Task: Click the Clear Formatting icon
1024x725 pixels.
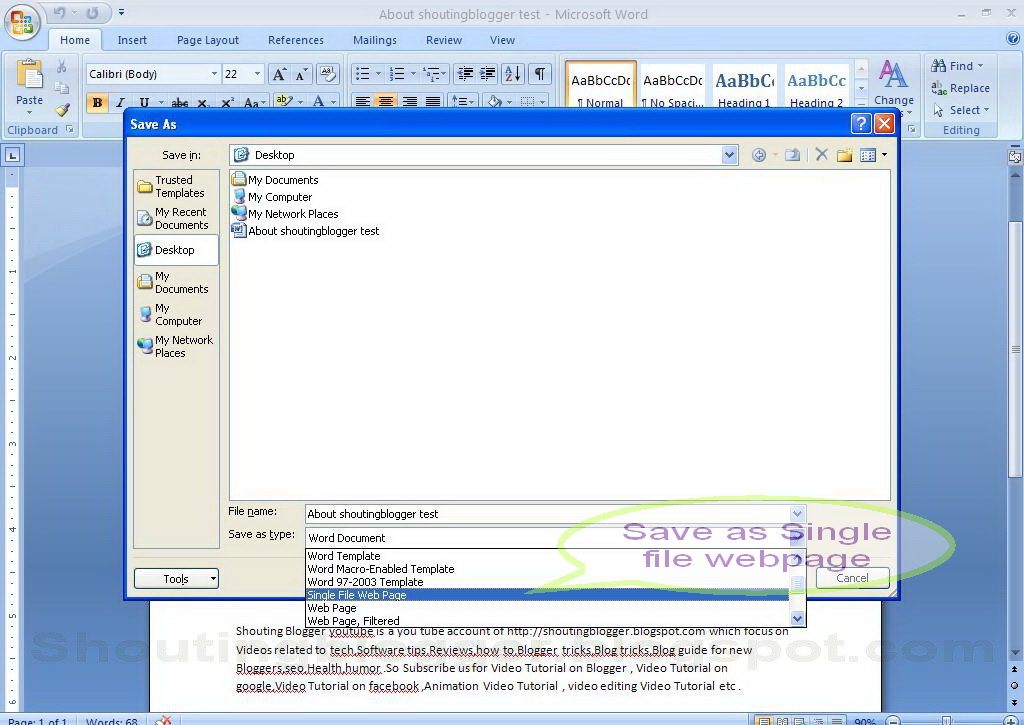Action: tap(327, 74)
